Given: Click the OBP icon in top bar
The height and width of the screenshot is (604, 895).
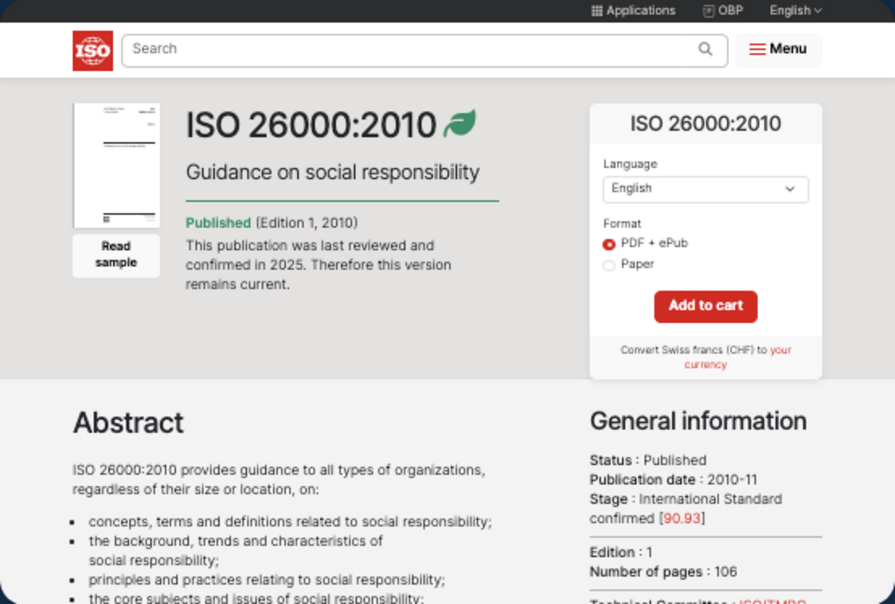Looking at the screenshot, I should pos(708,11).
